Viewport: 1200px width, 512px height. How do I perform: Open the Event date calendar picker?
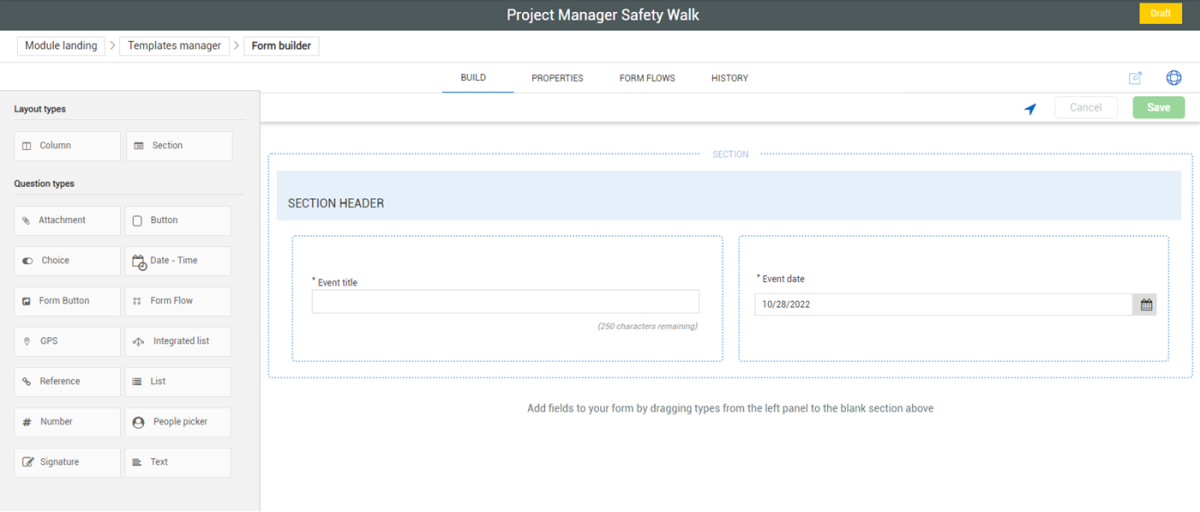1146,305
